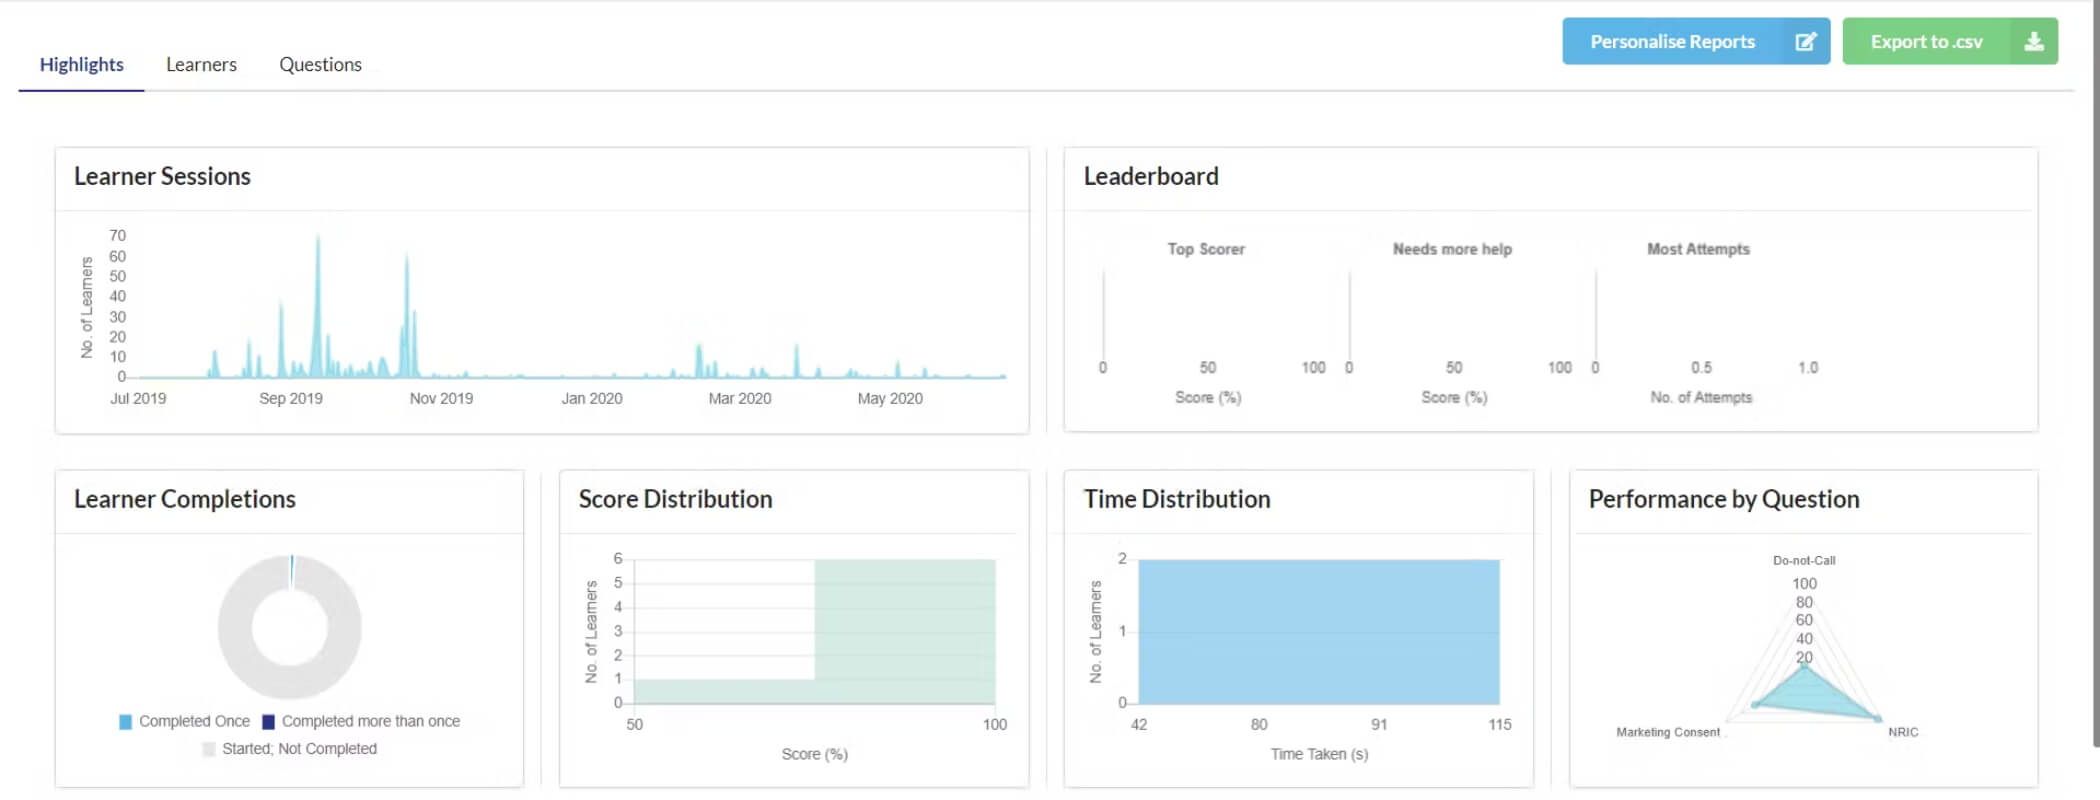Image resolution: width=2100 pixels, height=800 pixels.
Task: Click the tall green Score Distribution bar
Action: pos(905,632)
